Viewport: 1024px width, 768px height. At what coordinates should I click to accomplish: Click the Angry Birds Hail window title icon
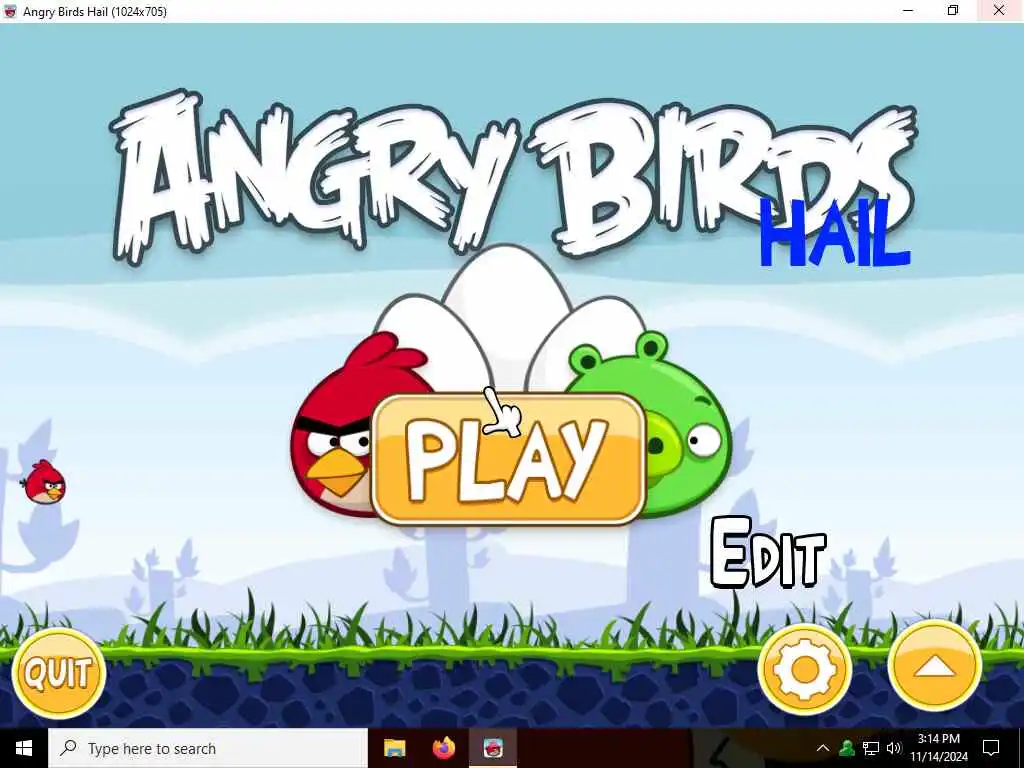[x=10, y=11]
